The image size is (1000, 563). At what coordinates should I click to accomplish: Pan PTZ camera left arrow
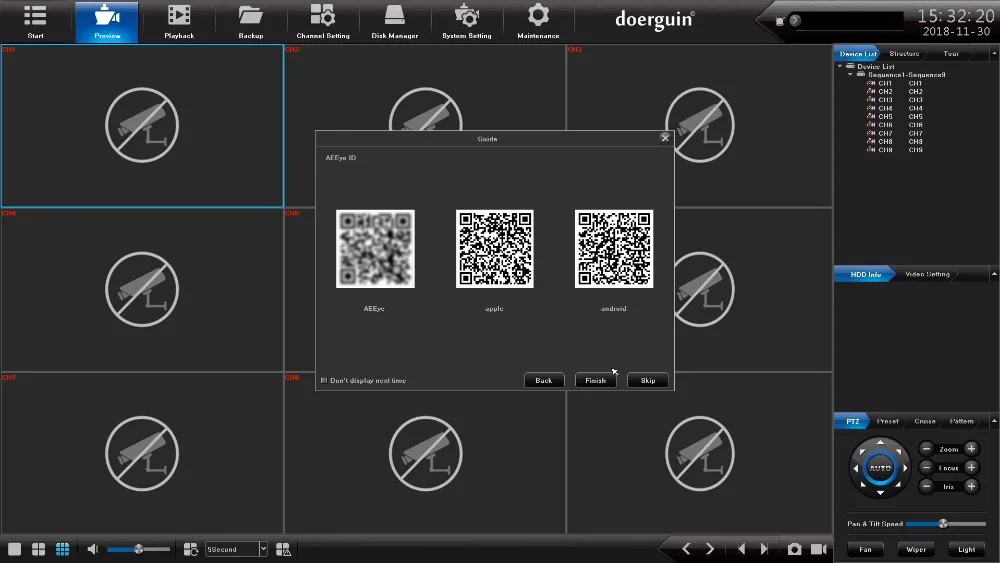coord(856,468)
